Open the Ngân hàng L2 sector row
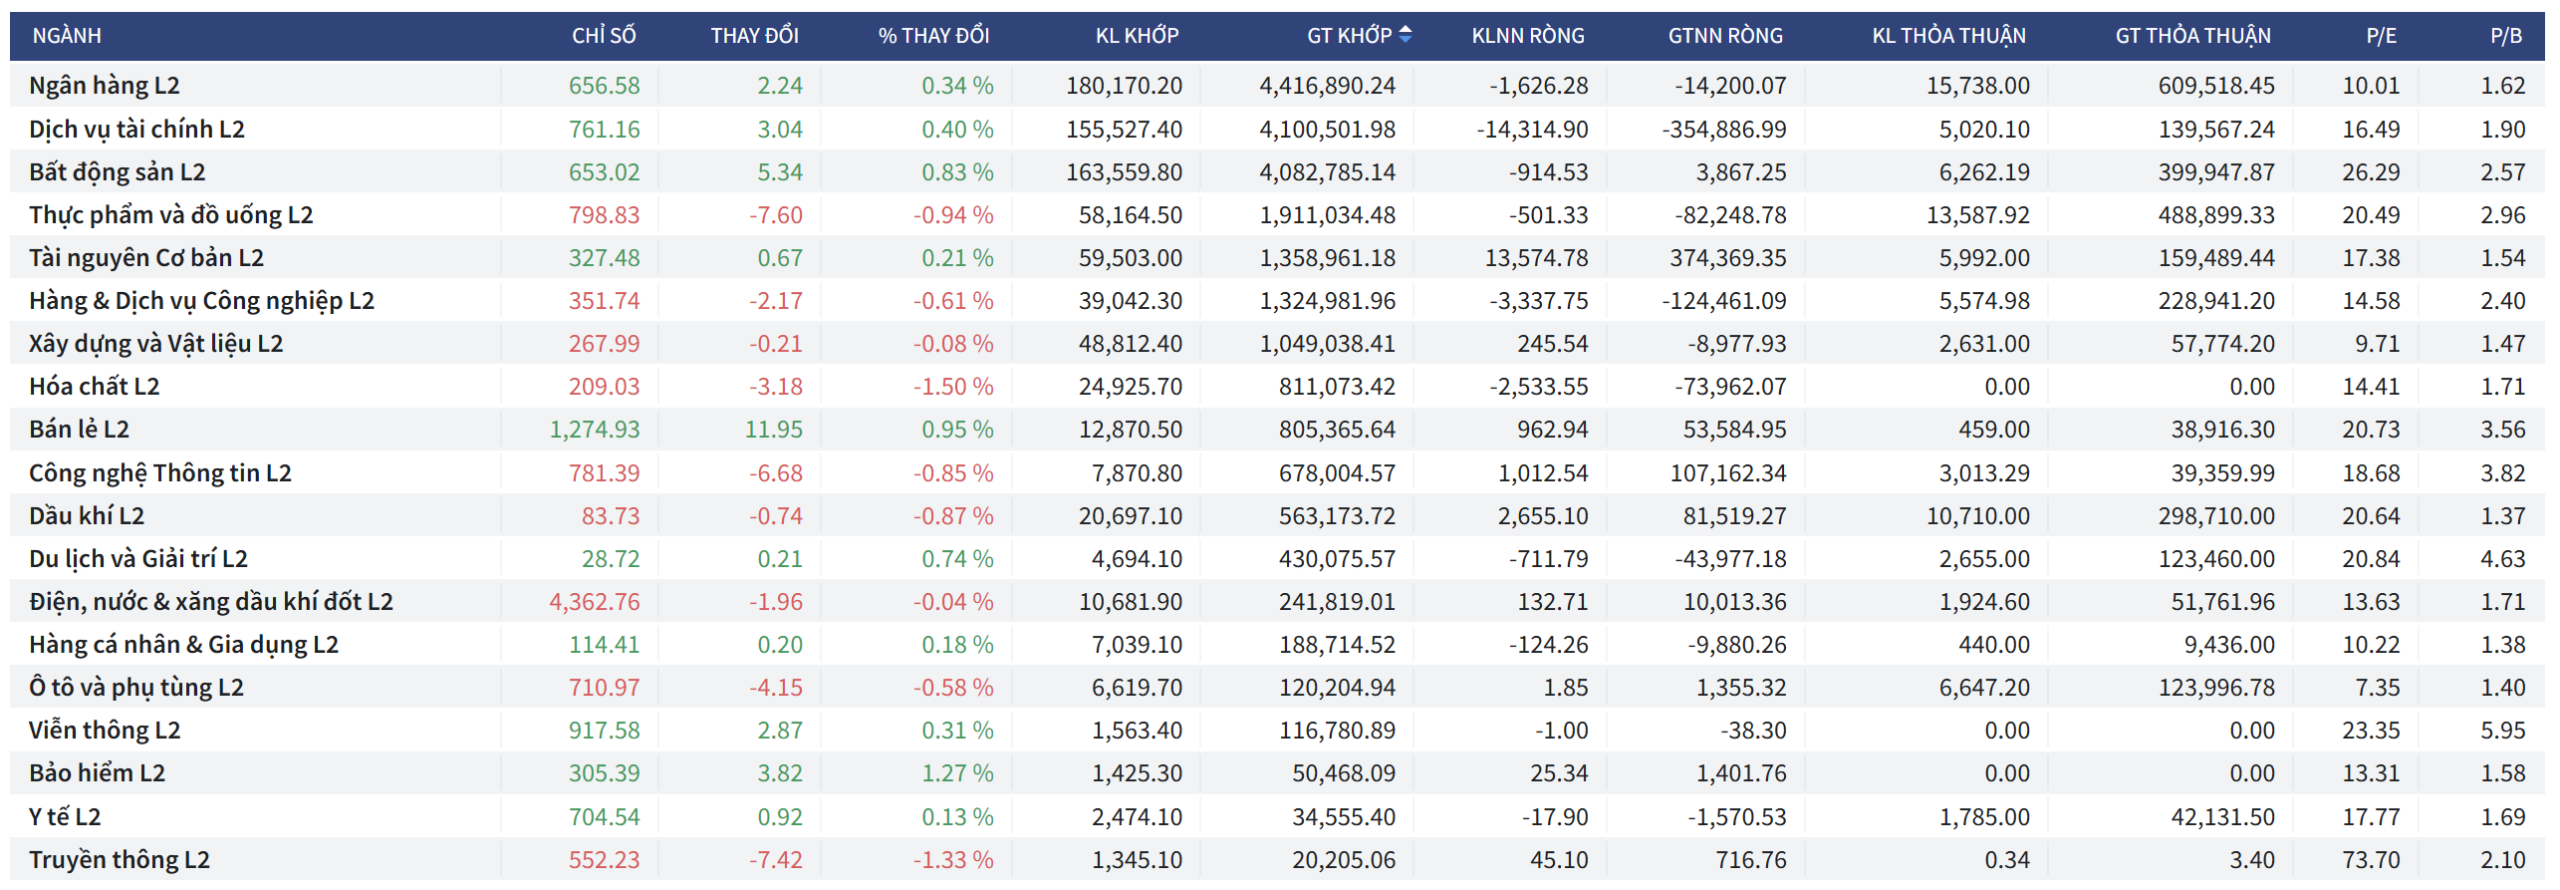The height and width of the screenshot is (890, 2560). pyautogui.click(x=104, y=86)
